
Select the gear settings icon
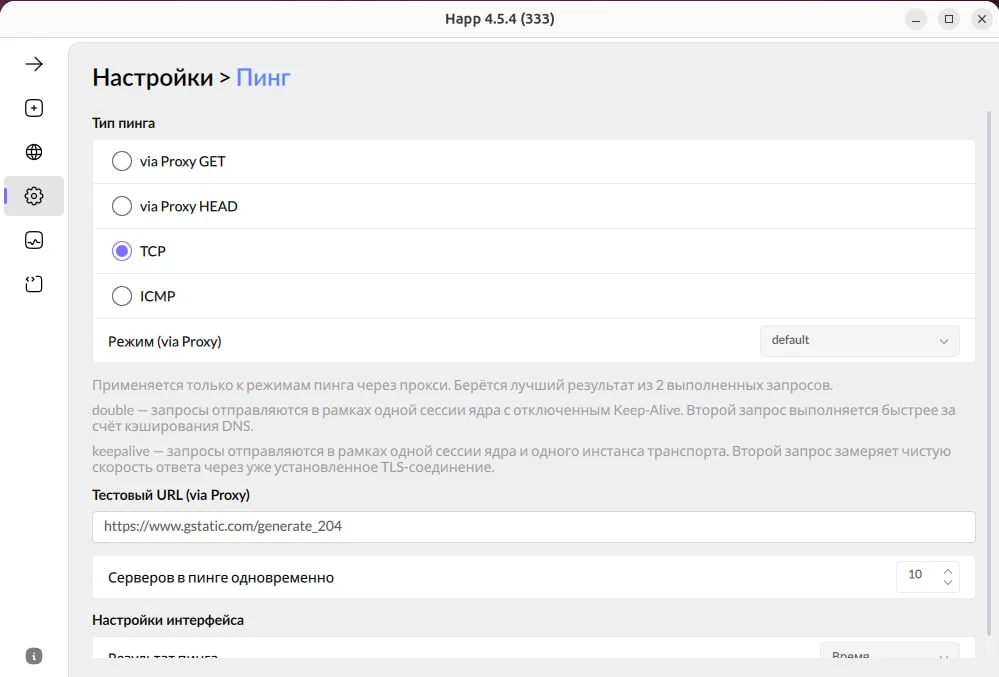point(34,196)
